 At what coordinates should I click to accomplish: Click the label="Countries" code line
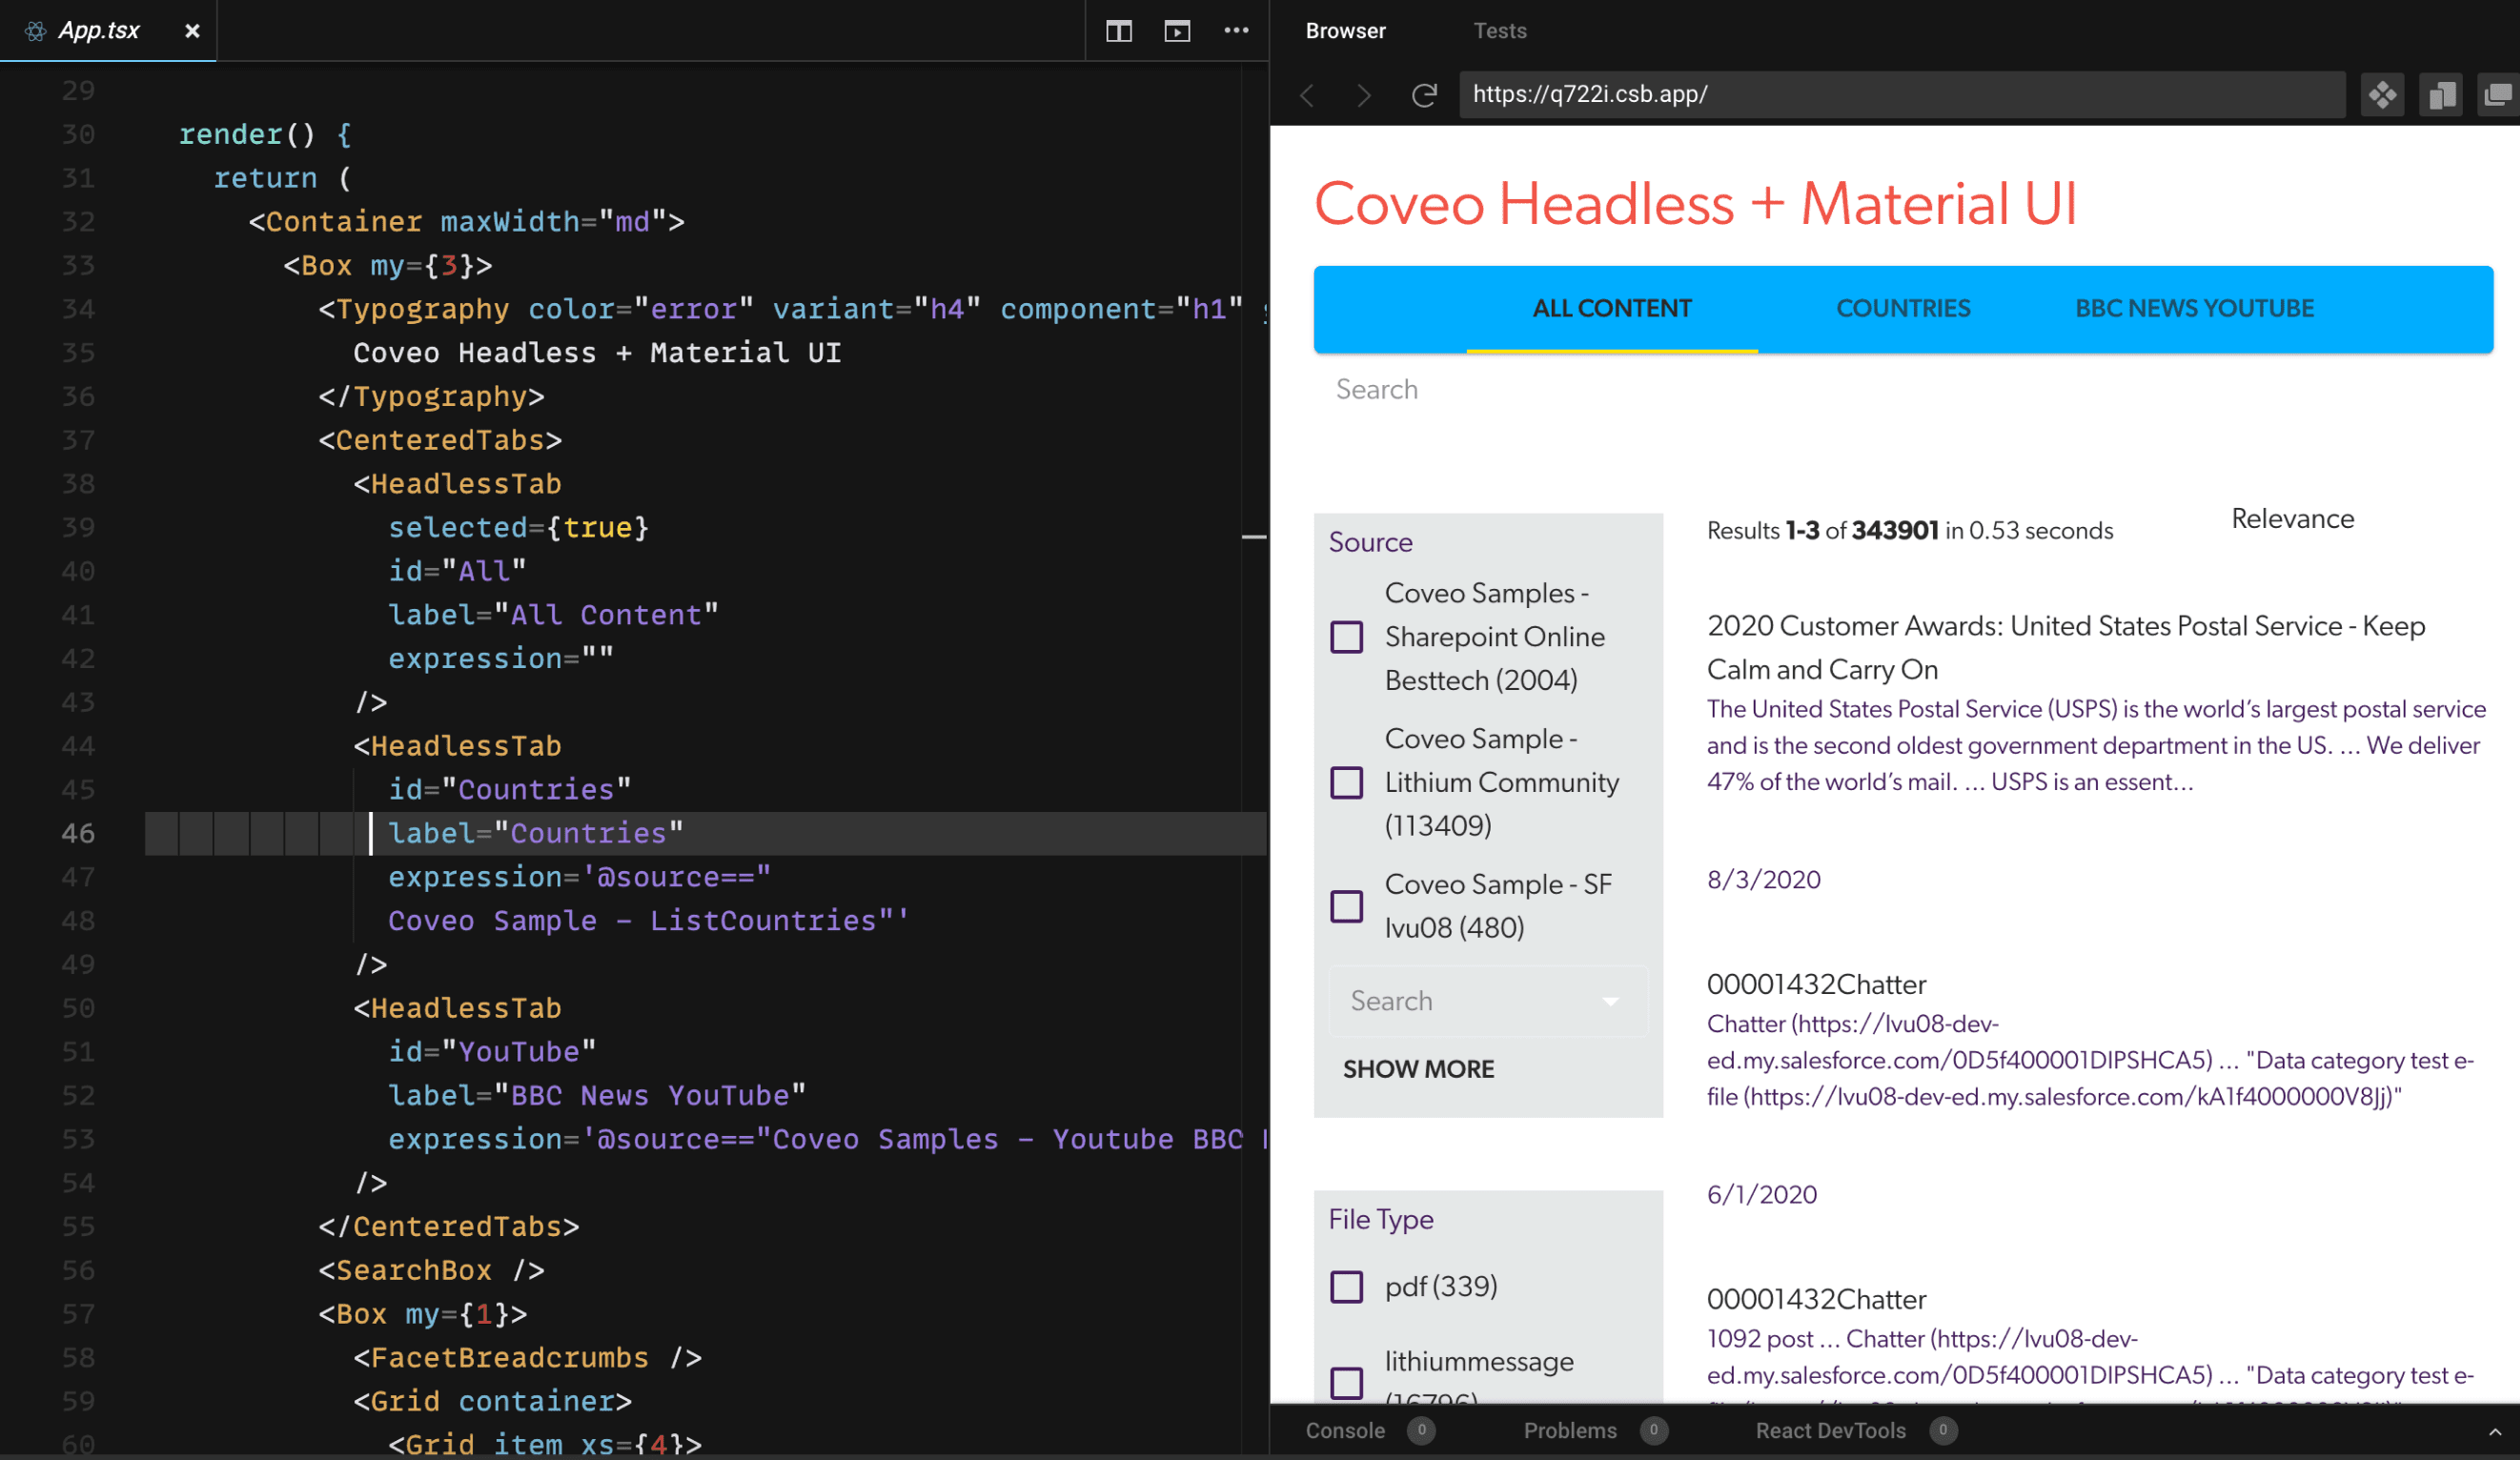(x=535, y=833)
